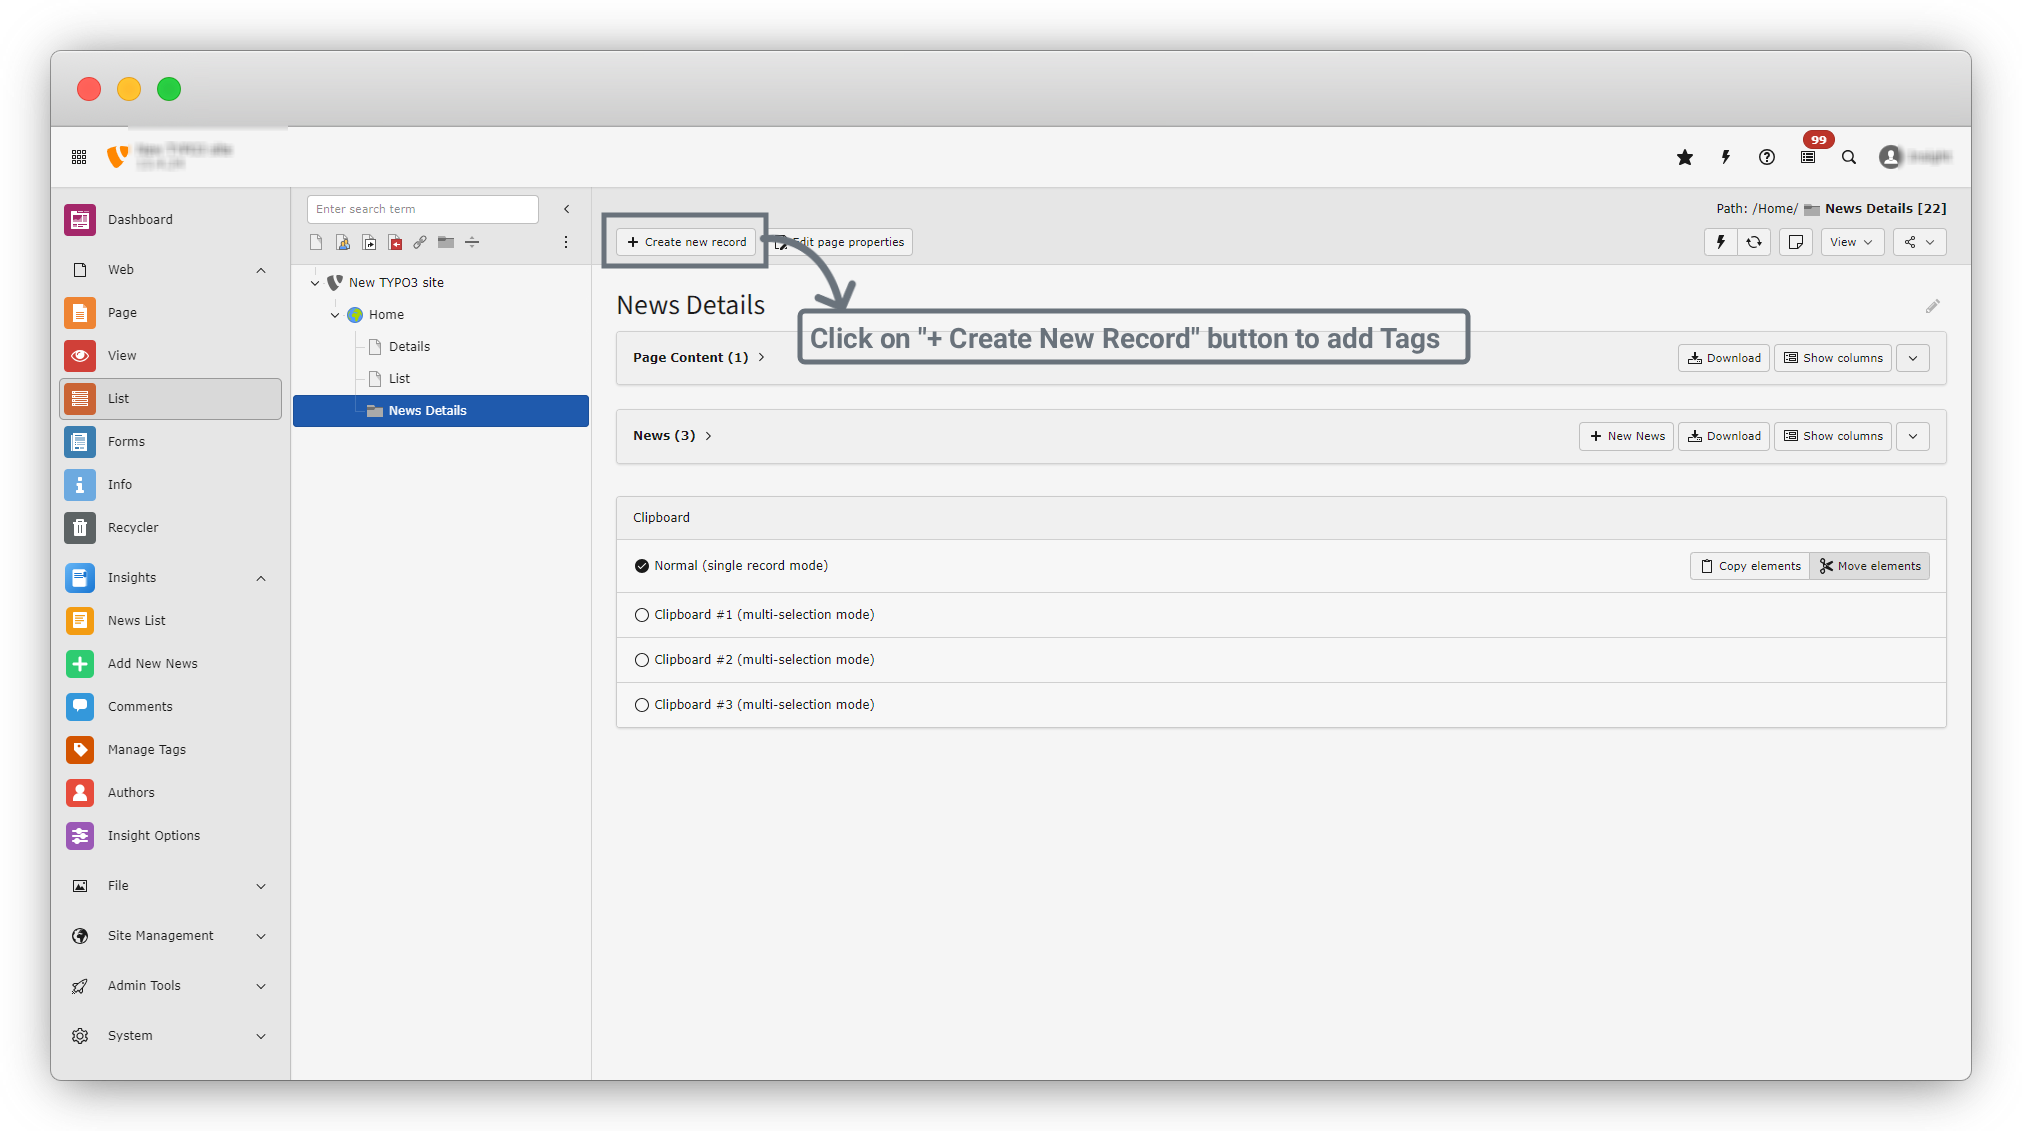Open the View dropdown
This screenshot has width=2022, height=1131.
coord(1851,242)
